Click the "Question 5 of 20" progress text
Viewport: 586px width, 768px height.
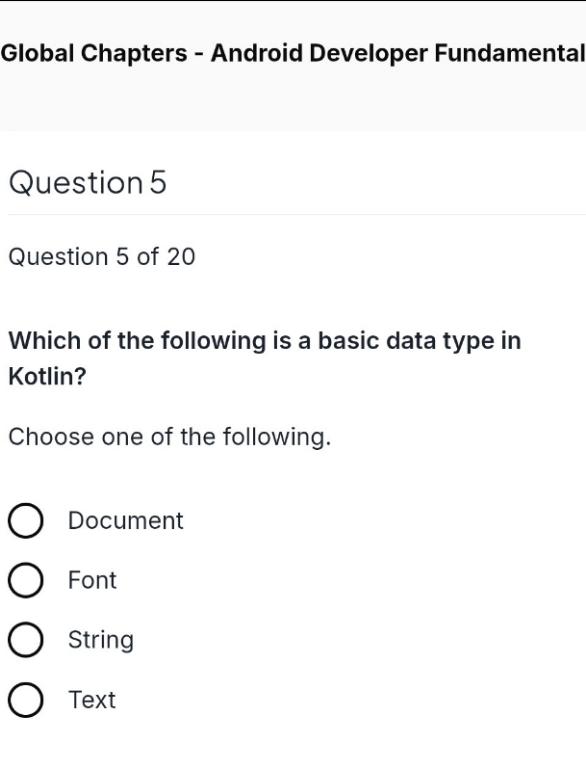coord(102,257)
